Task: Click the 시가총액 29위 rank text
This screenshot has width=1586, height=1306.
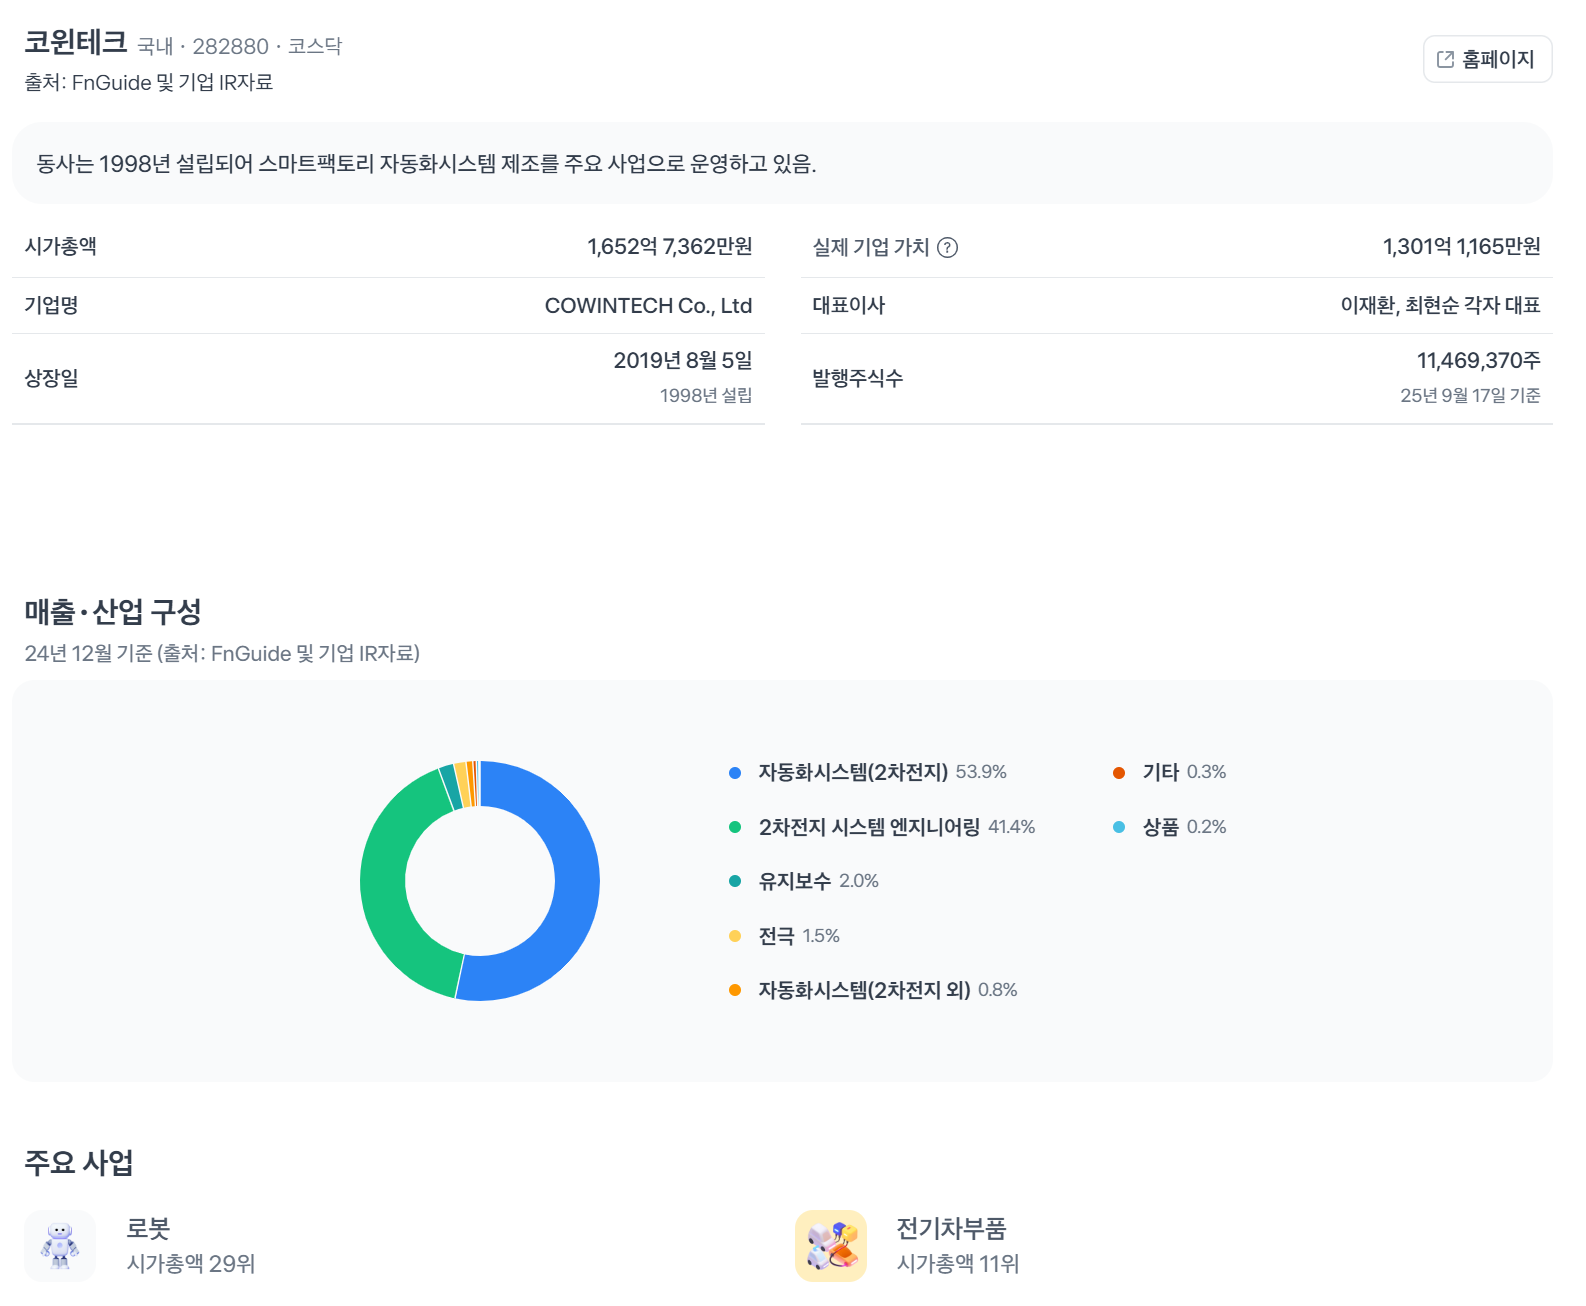Action: click(191, 1264)
